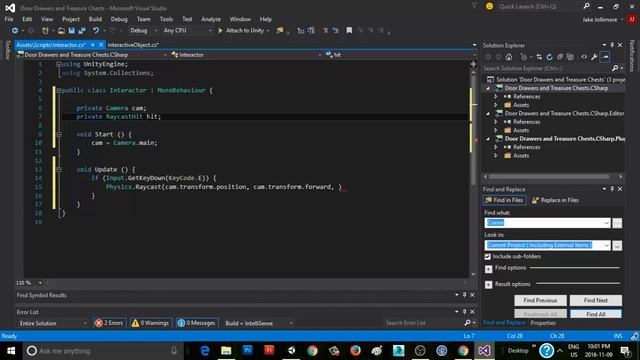Expand the Result options section
This screenshot has width=640, height=360.
tap(488, 284)
